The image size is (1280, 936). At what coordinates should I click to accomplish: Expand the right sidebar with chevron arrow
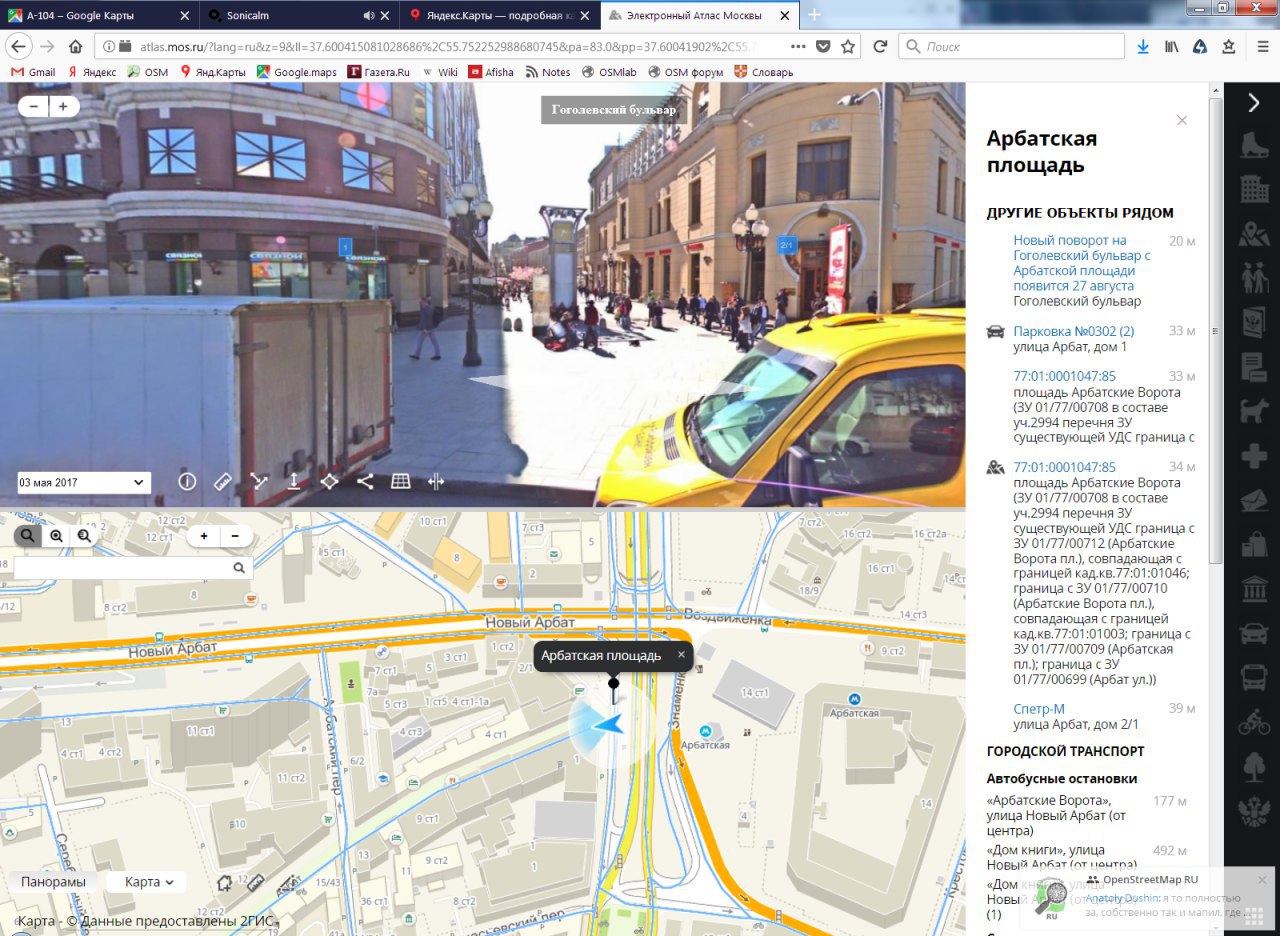tap(1254, 102)
